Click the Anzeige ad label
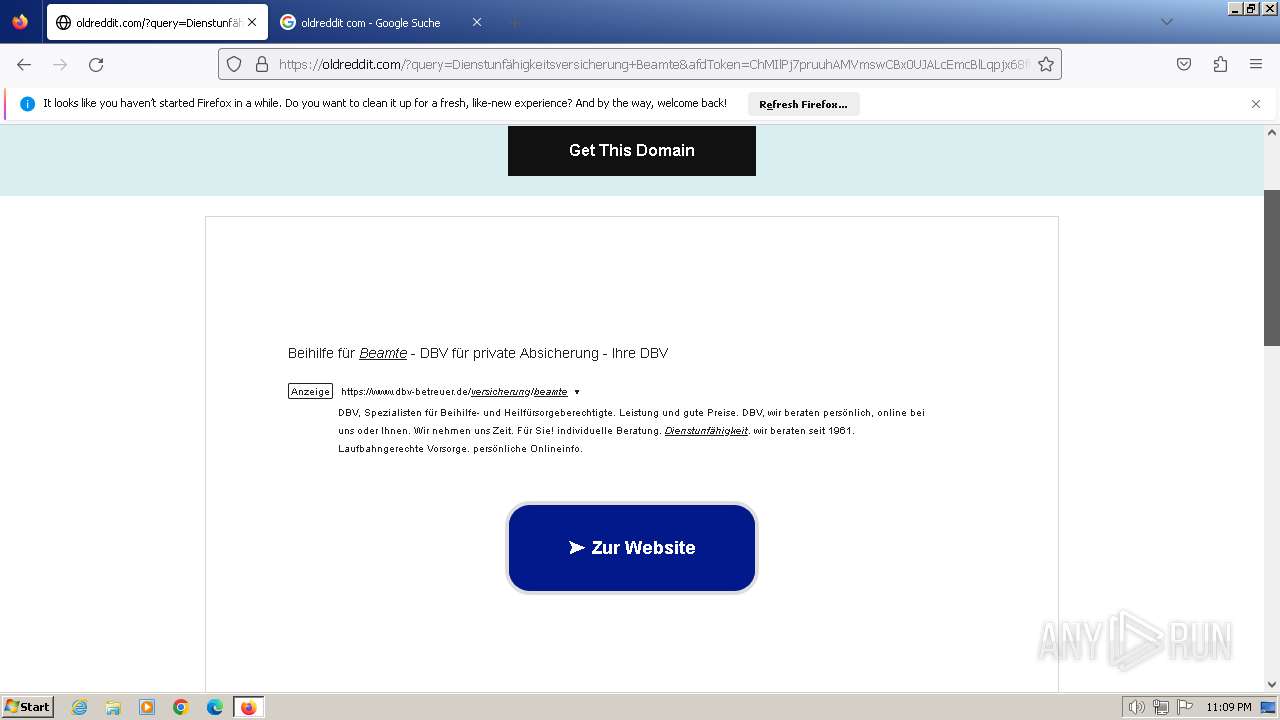The image size is (1280, 720). (310, 392)
